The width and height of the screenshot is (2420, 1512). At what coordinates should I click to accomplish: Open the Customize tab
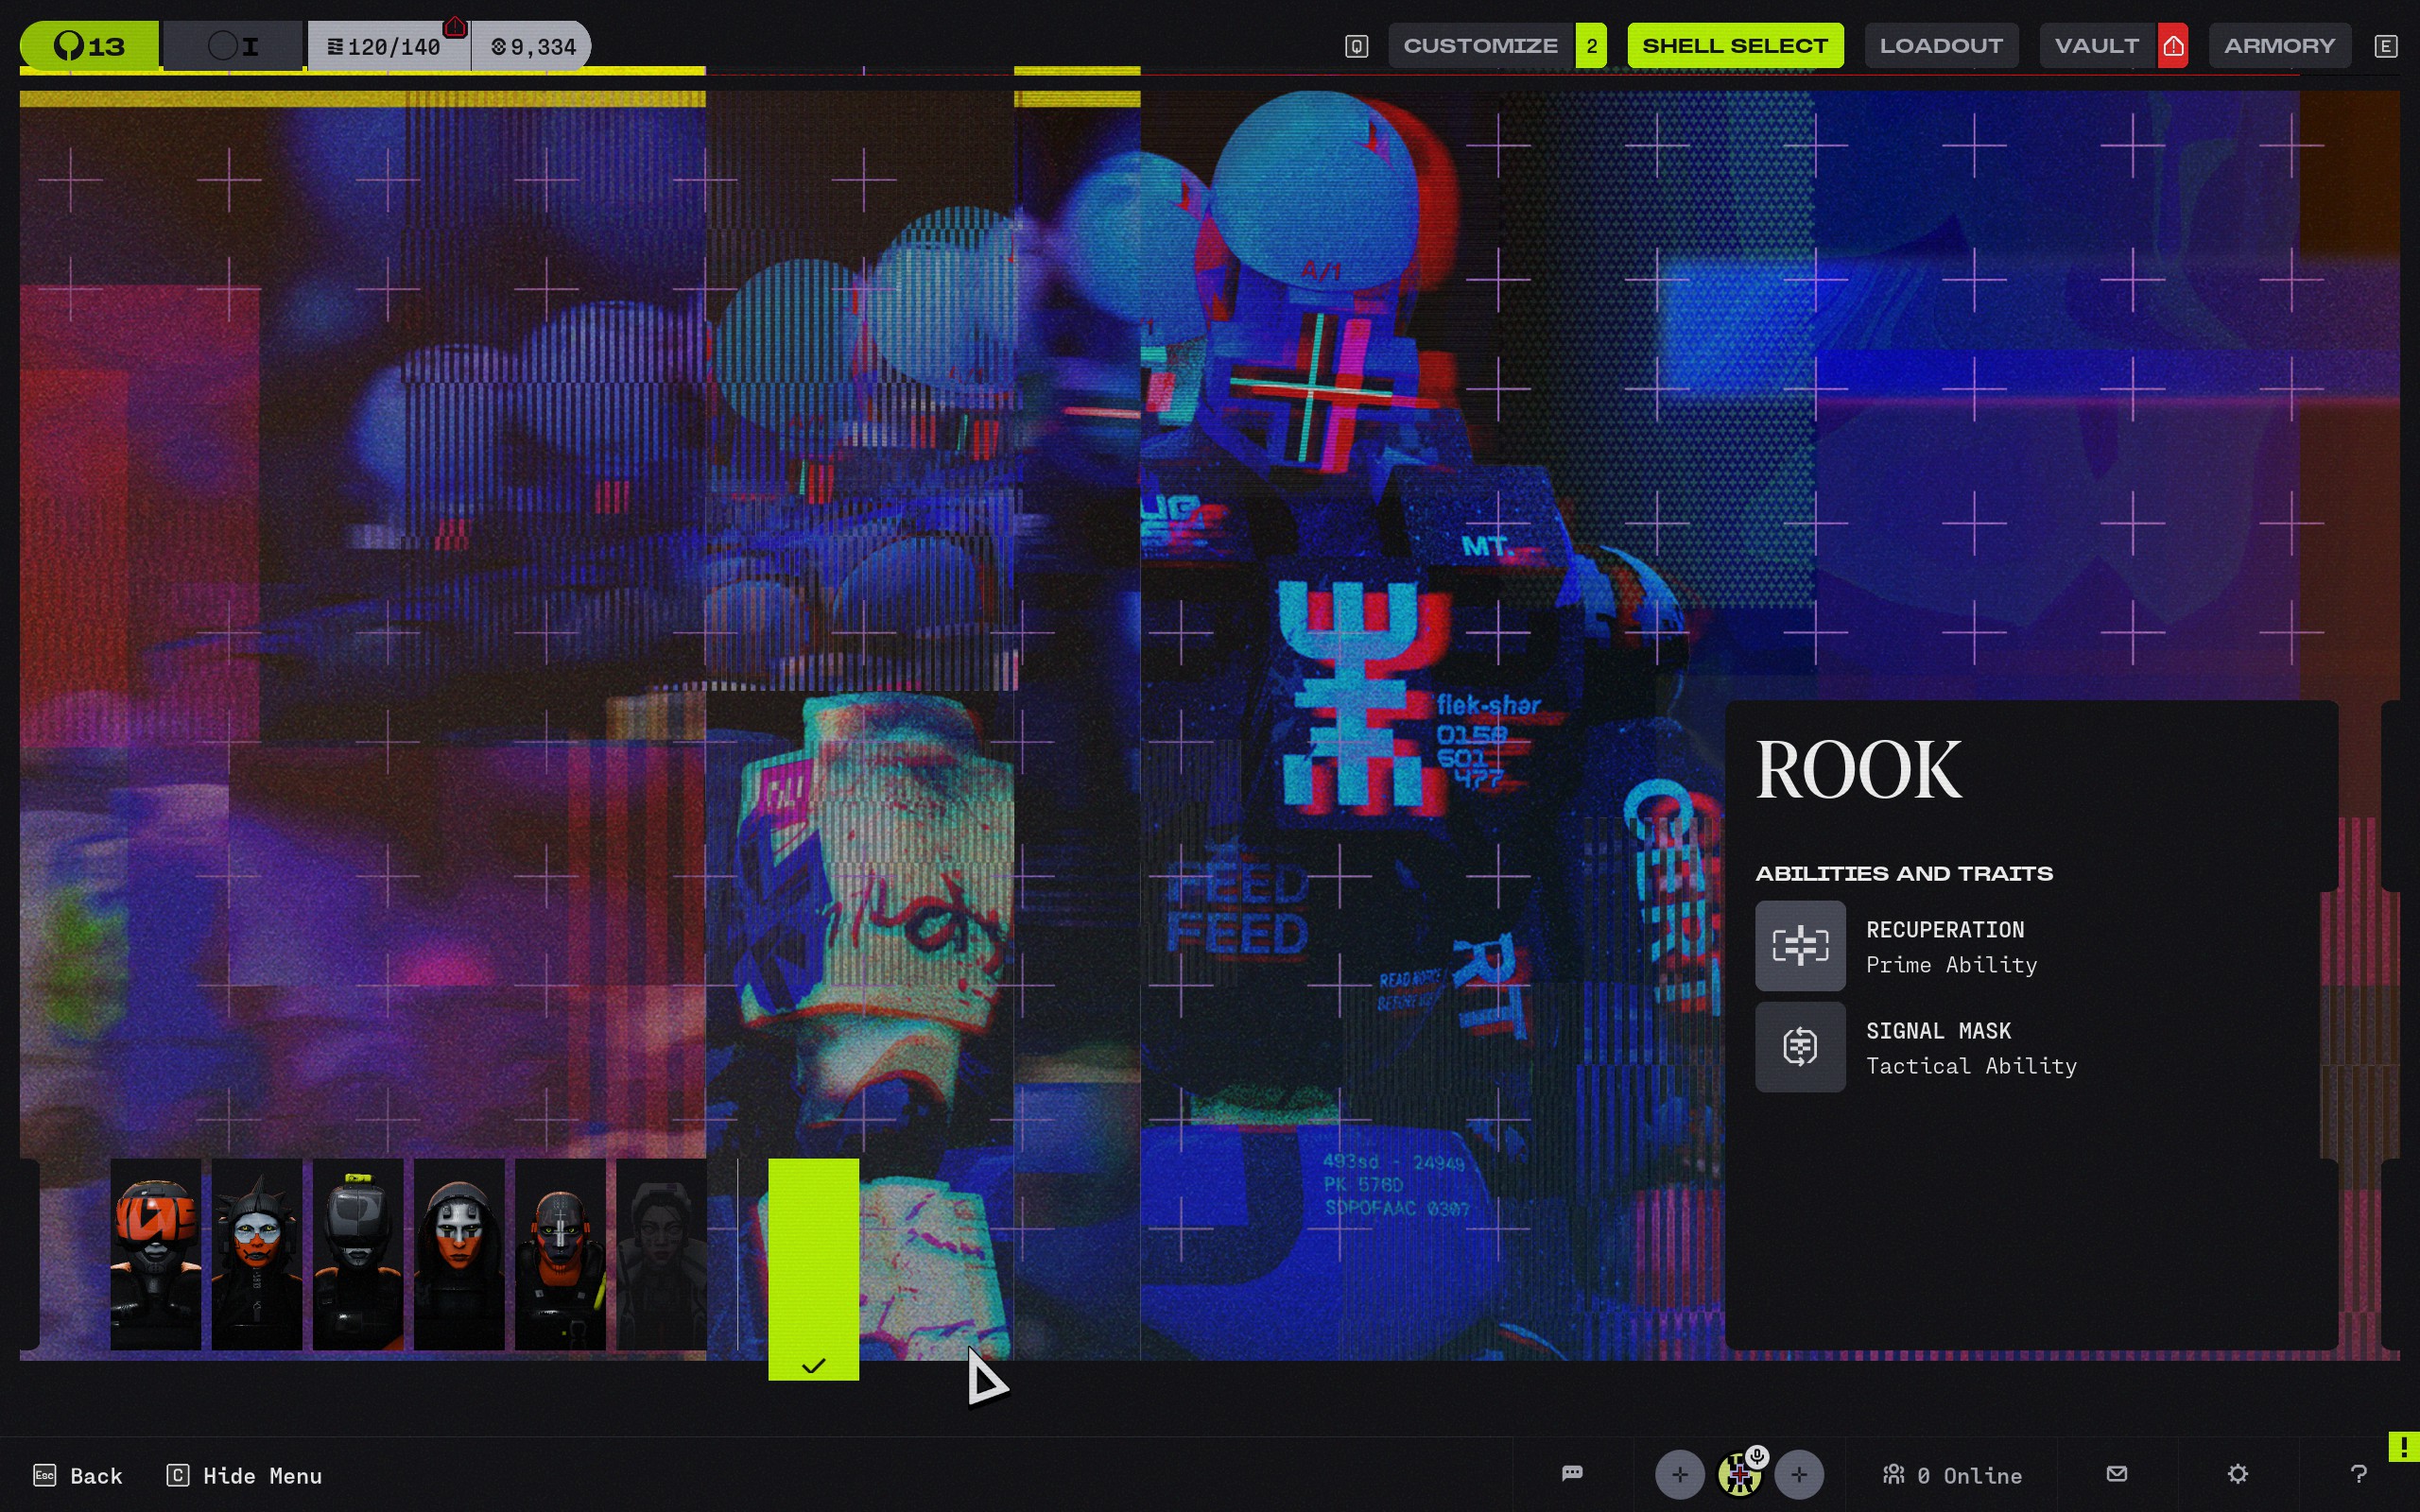pos(1480,46)
